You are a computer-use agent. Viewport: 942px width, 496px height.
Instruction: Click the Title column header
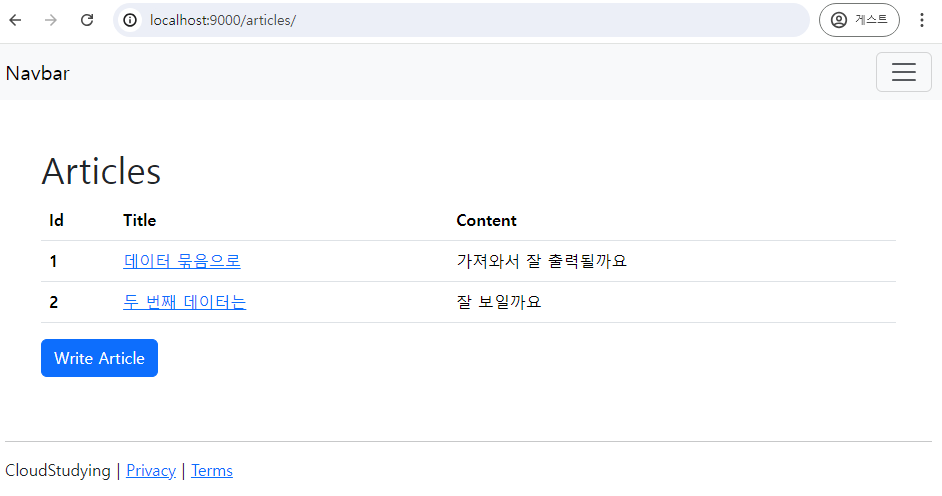[139, 220]
